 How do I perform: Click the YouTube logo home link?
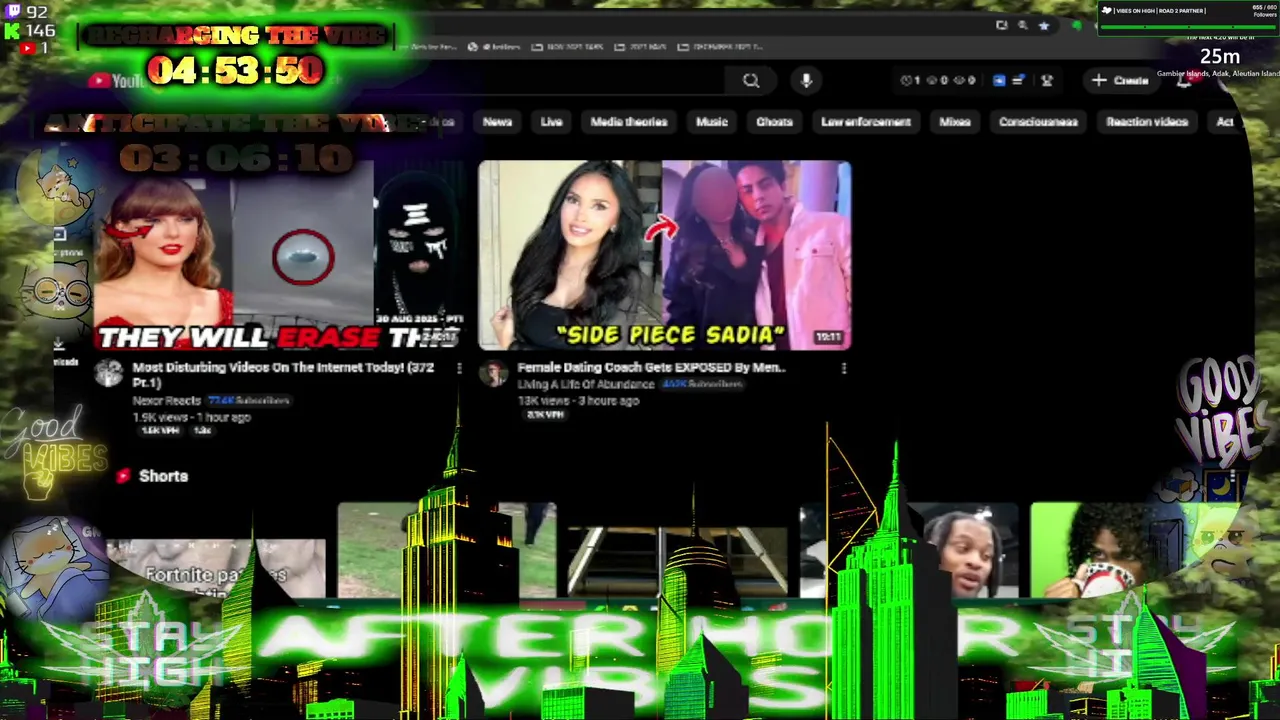pos(116,81)
